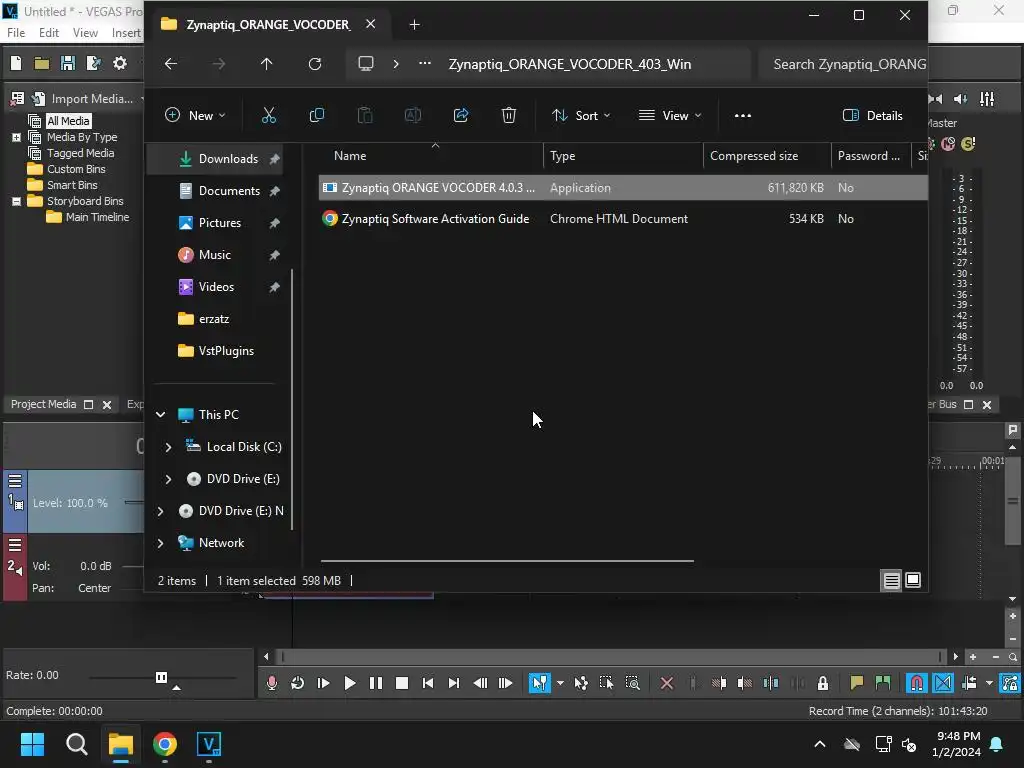Switch Explorer to details list view
1024x768 pixels.
(x=891, y=580)
